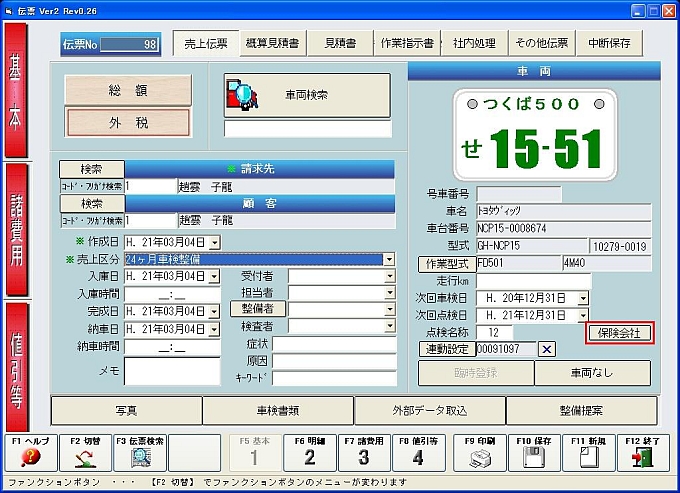This screenshot has height=493, width=680.
Task: Go to F6 明細 details page
Action: pyautogui.click(x=309, y=455)
